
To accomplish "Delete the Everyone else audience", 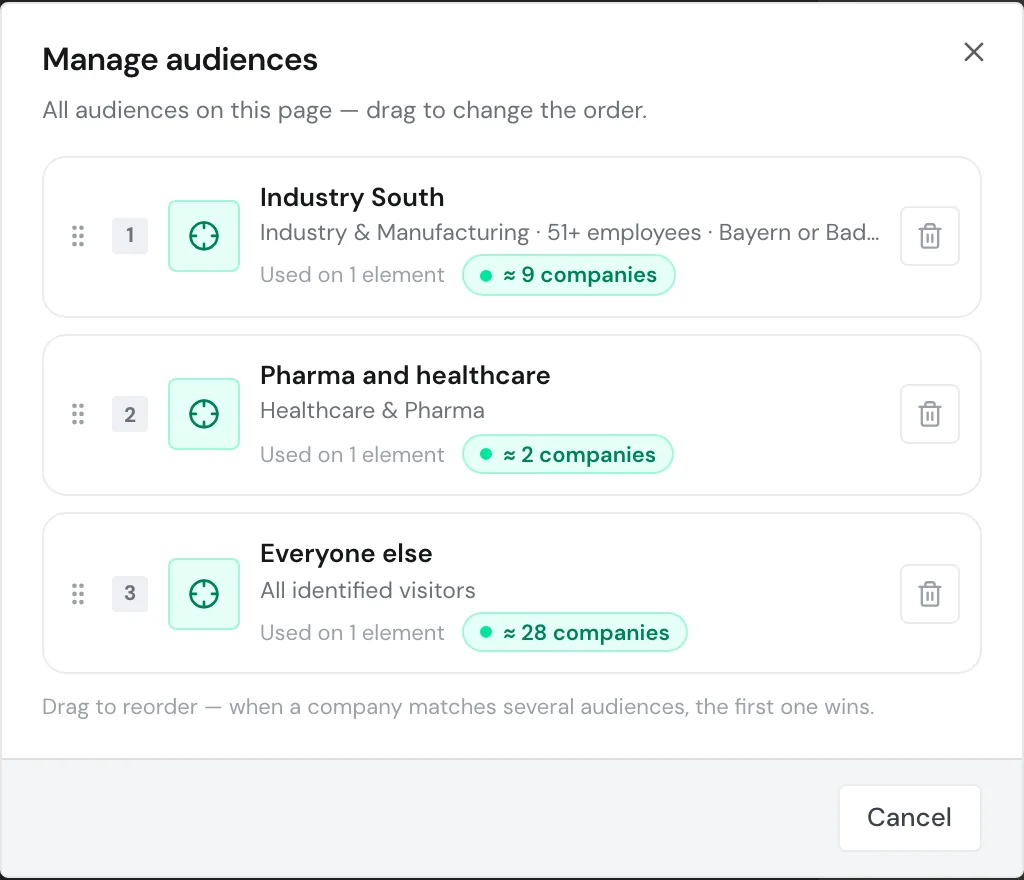I will point(929,593).
